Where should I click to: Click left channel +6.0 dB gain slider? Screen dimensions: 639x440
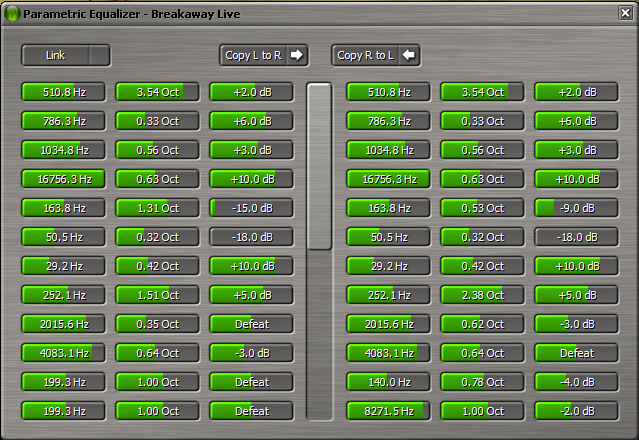(252, 121)
